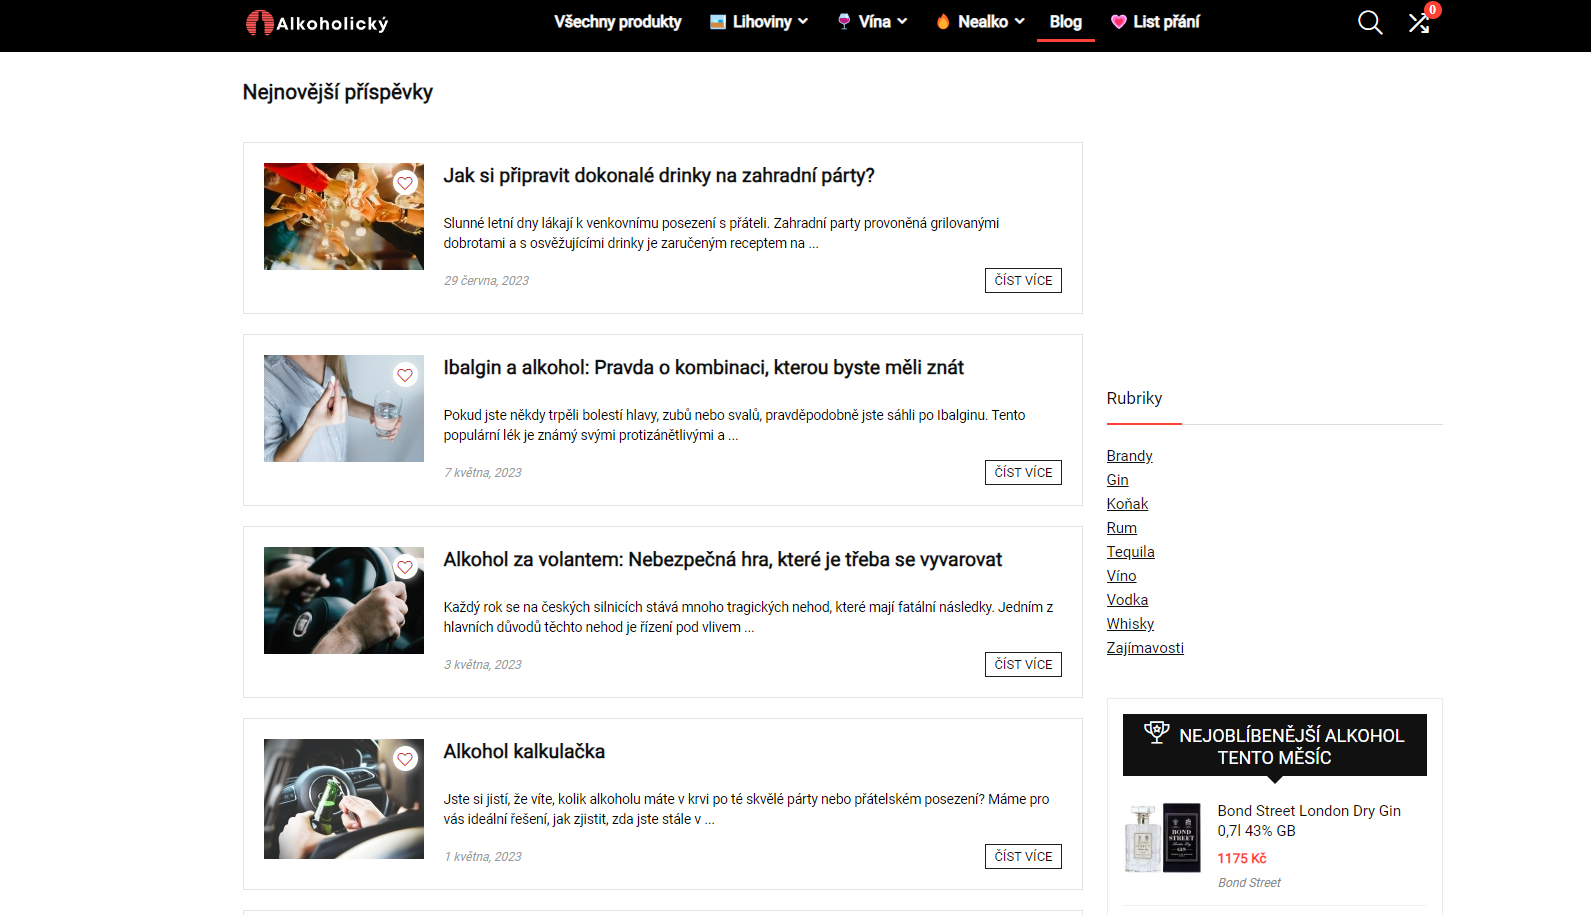Expand the Nealko dropdown chevron
The width and height of the screenshot is (1591, 915).
click(1020, 21)
